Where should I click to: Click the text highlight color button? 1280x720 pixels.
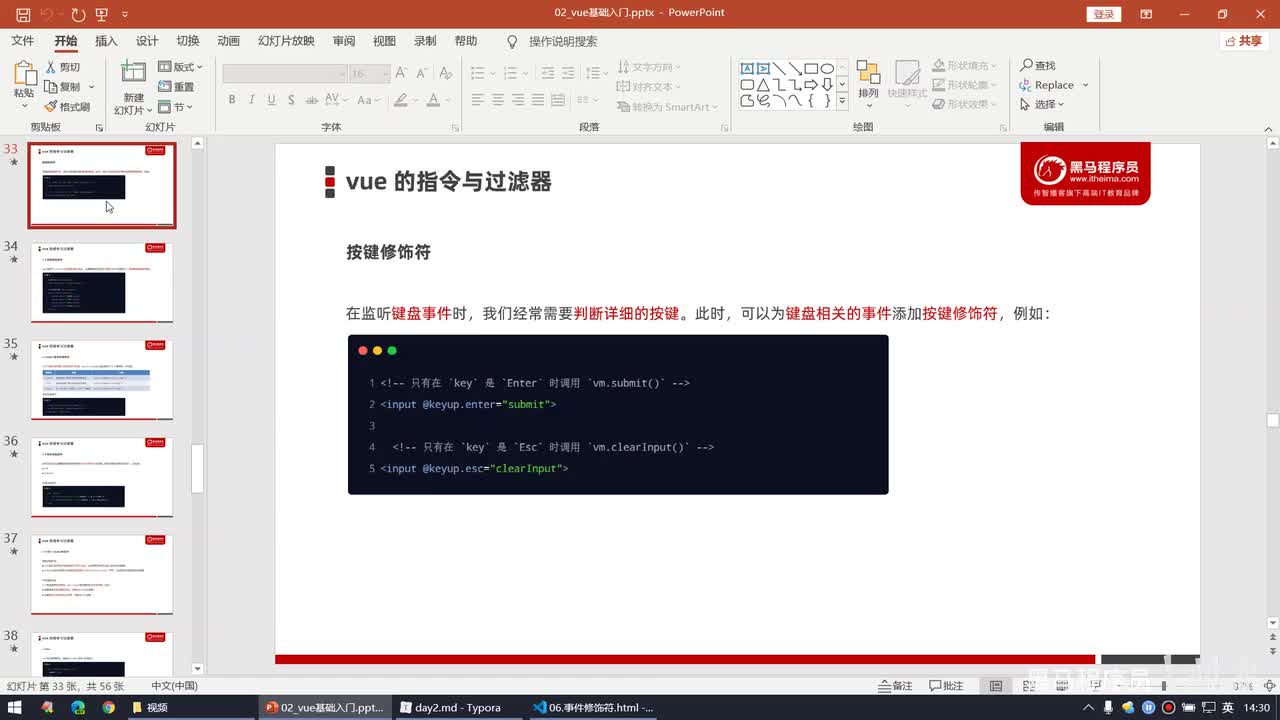401,100
